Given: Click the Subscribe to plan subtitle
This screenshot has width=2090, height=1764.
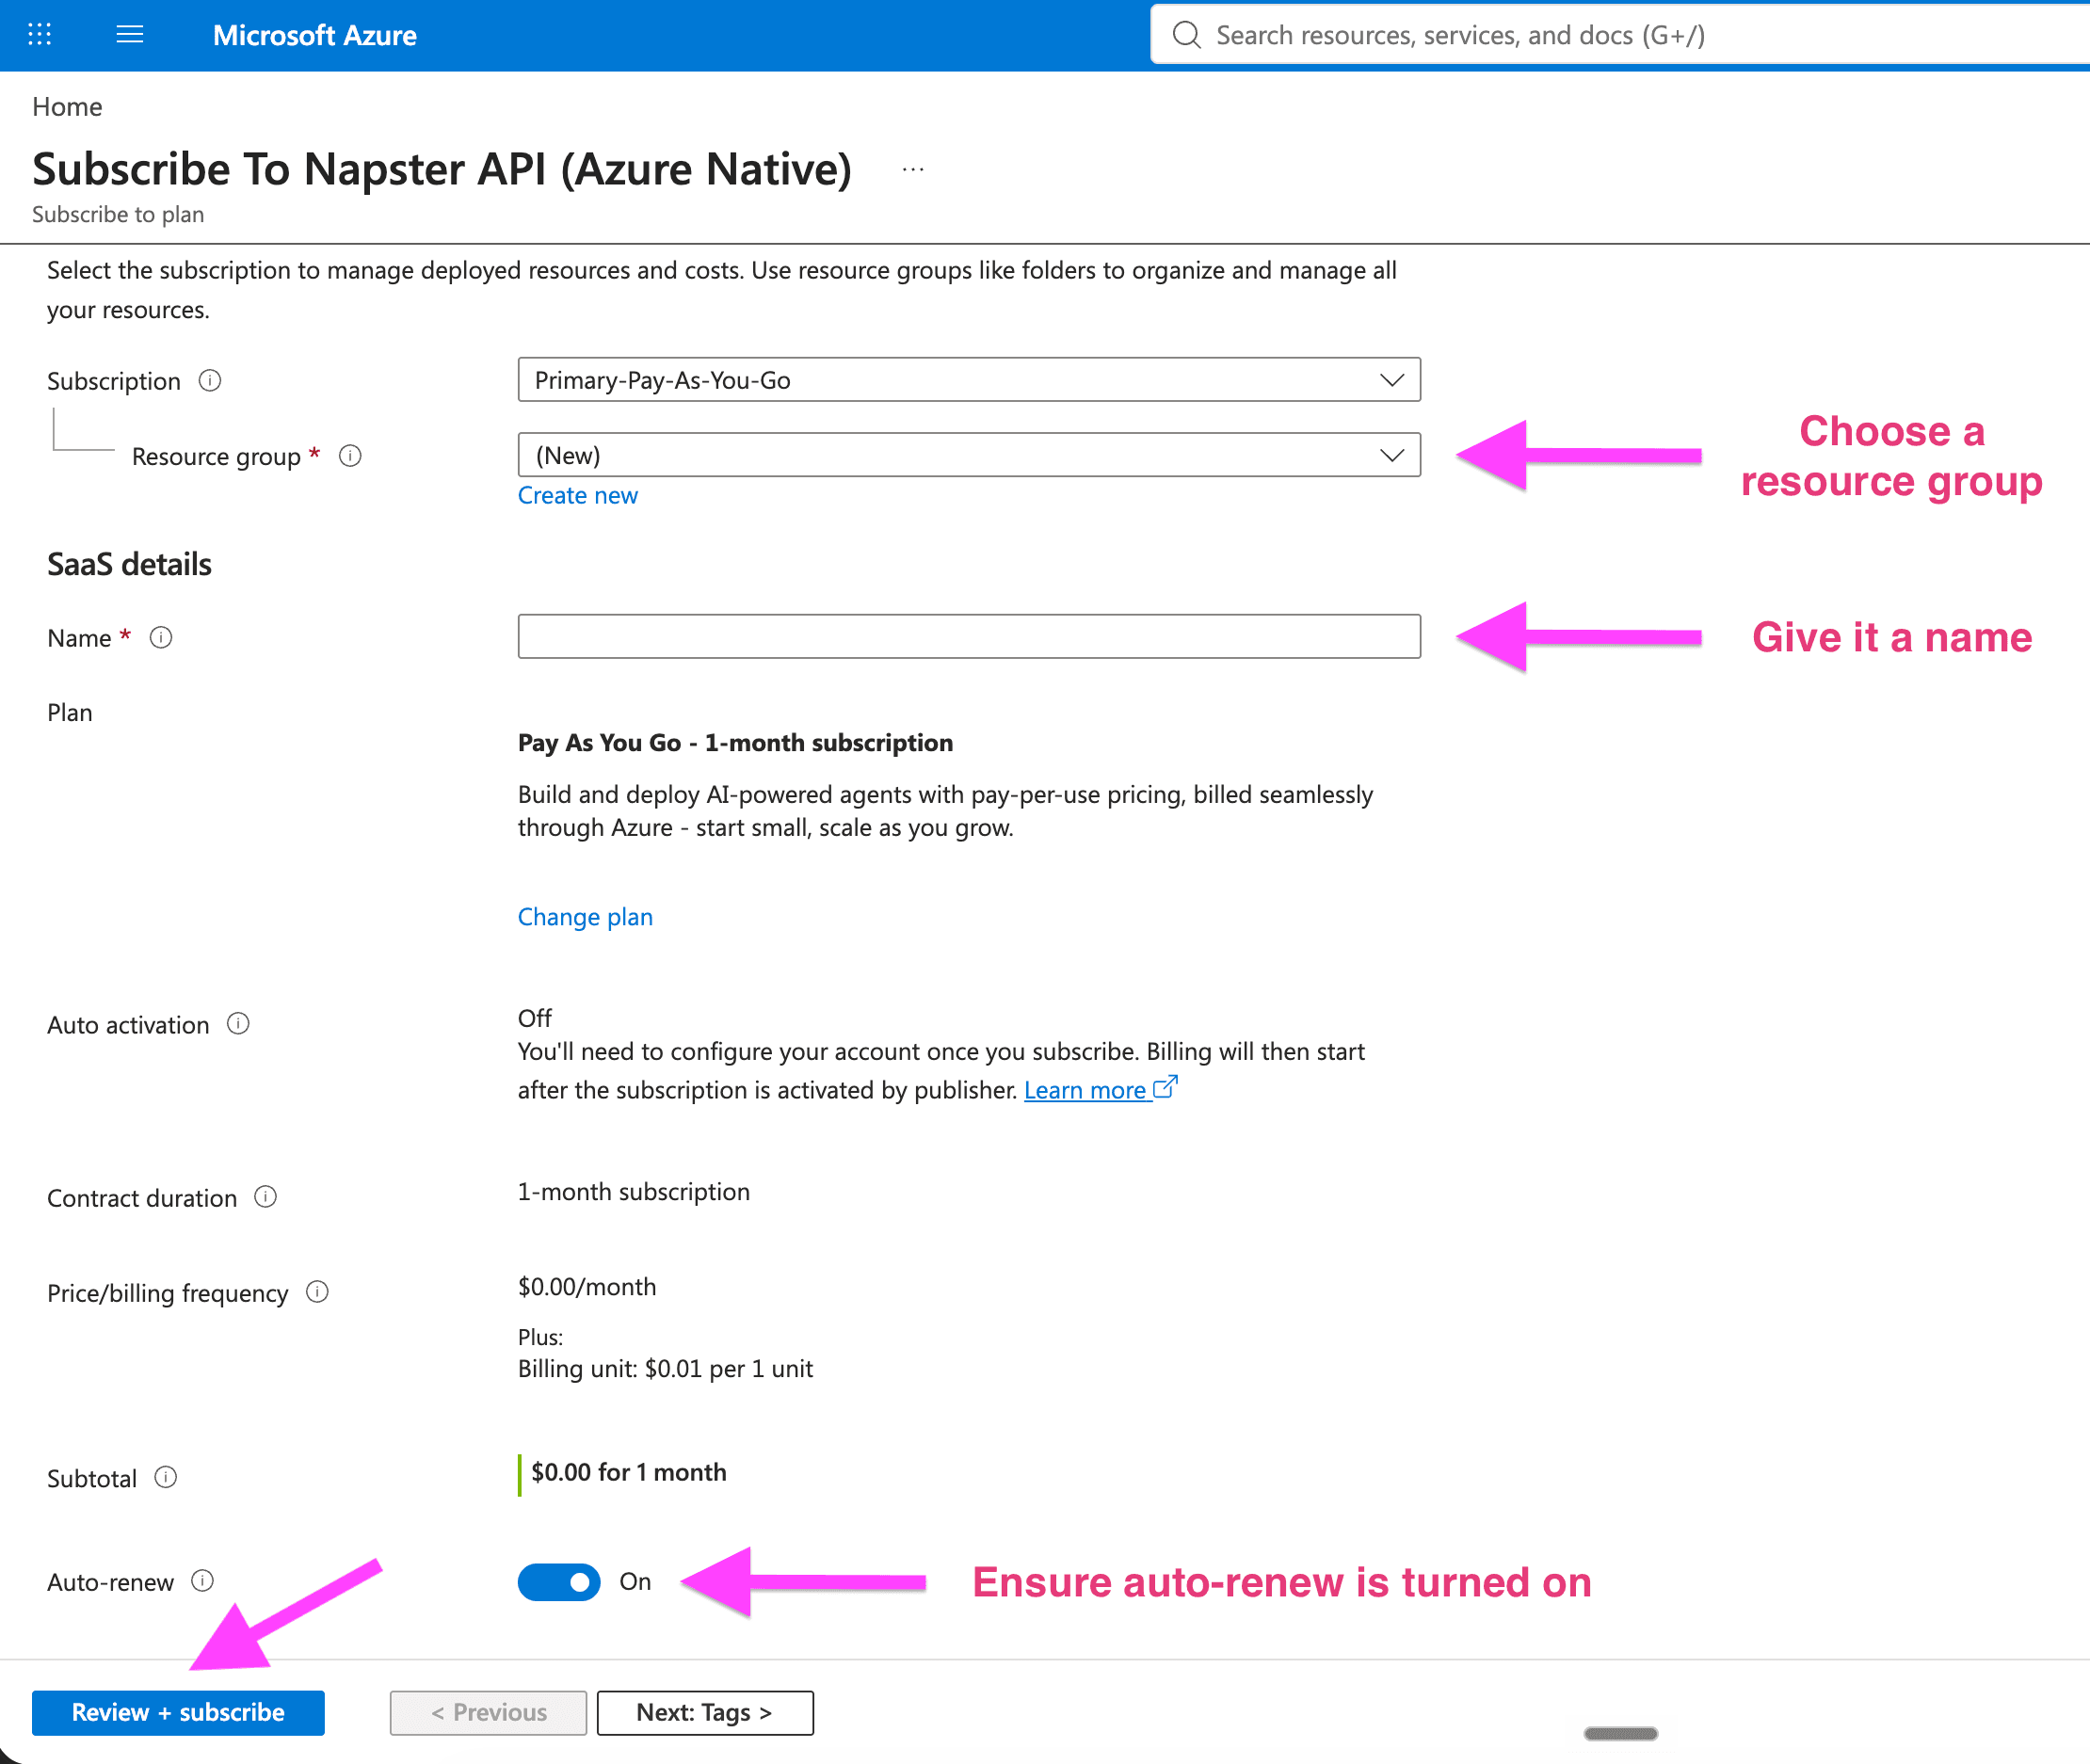Looking at the screenshot, I should coord(118,215).
